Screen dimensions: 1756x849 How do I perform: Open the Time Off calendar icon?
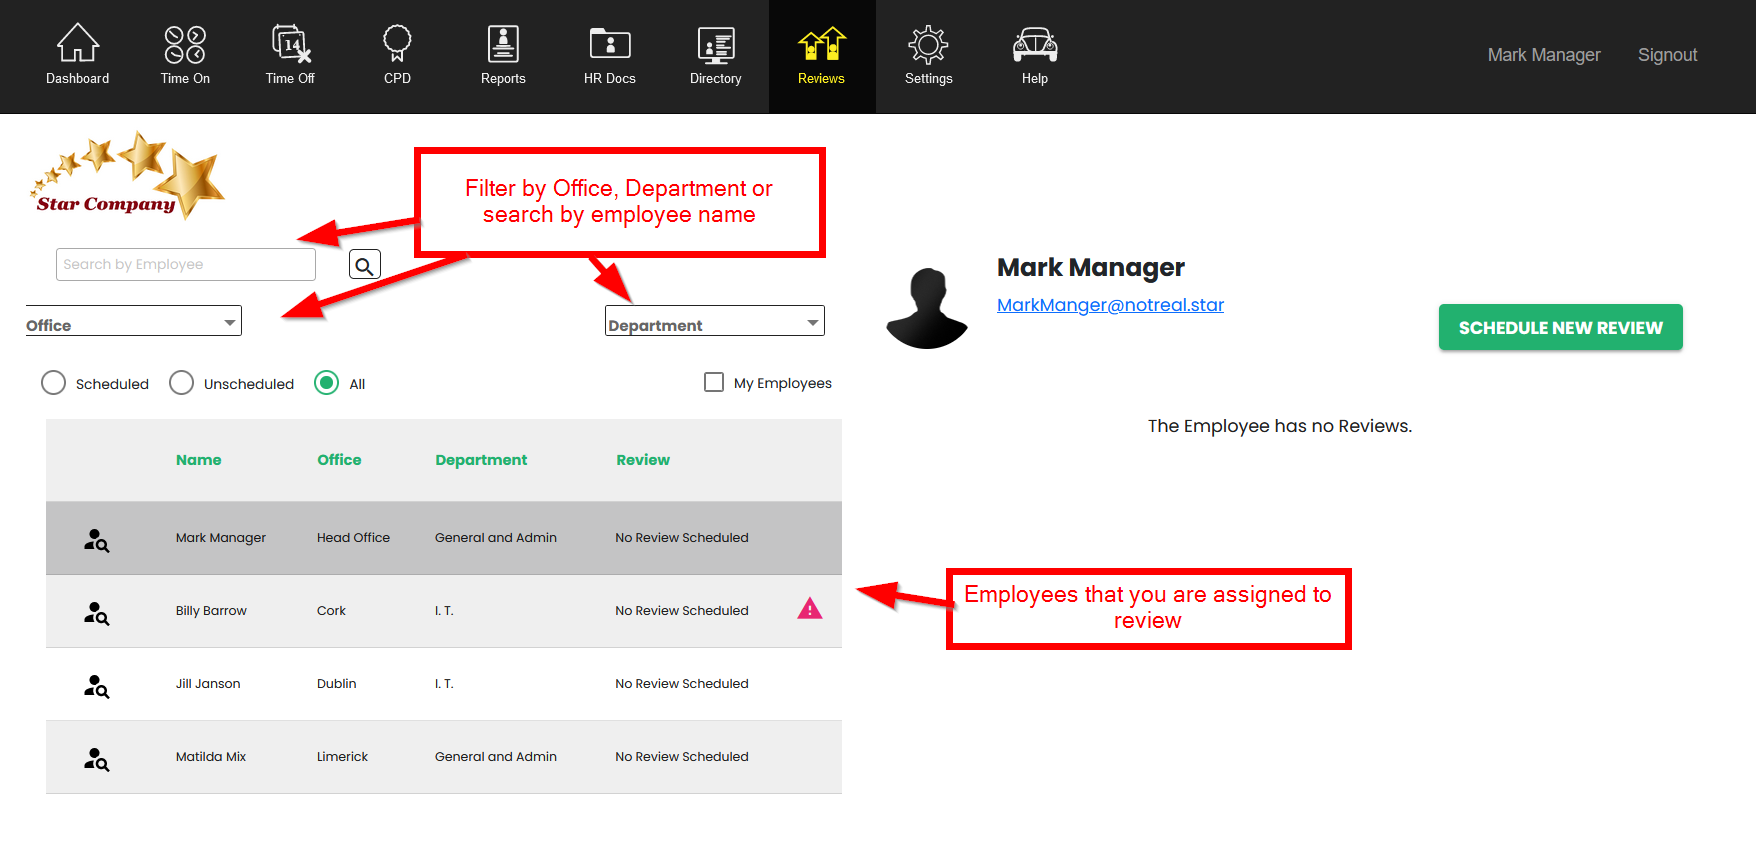(290, 45)
